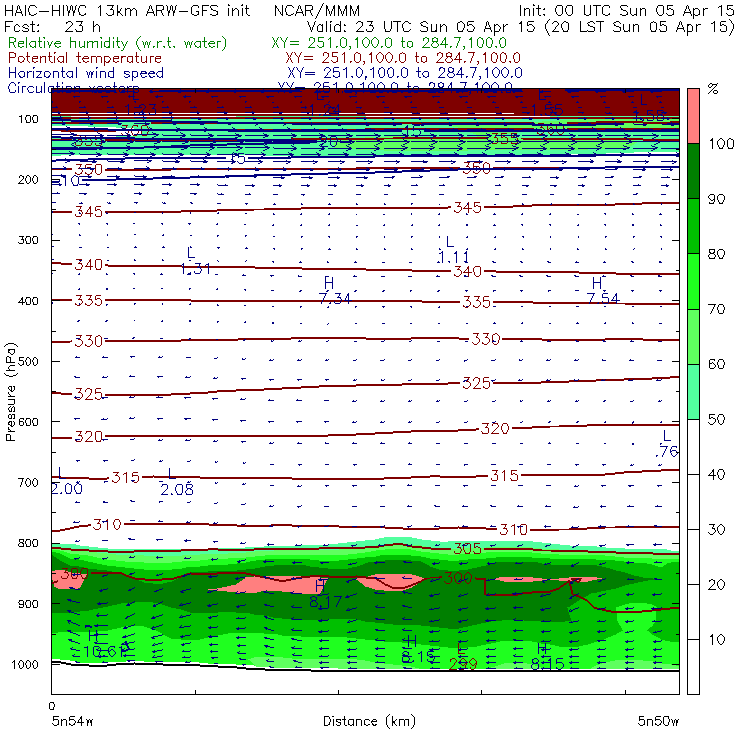Click the '%' unit label above the colorbar

pos(713,89)
